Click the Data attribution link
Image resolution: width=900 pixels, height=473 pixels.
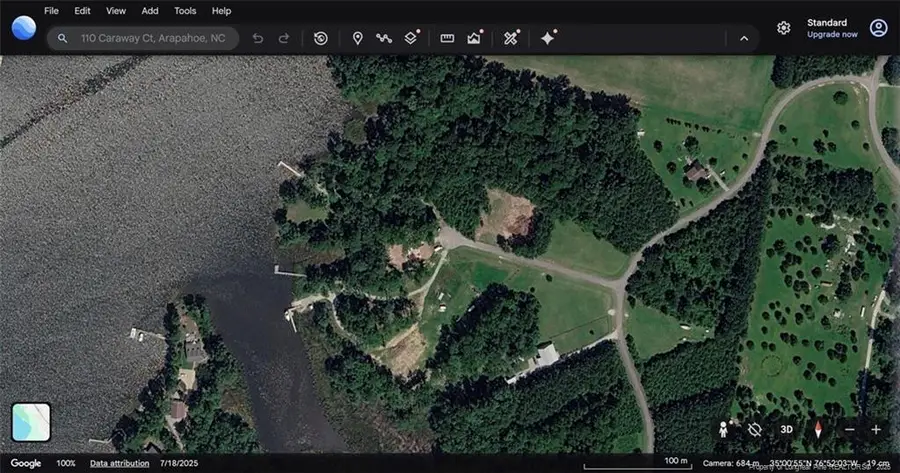tap(119, 463)
